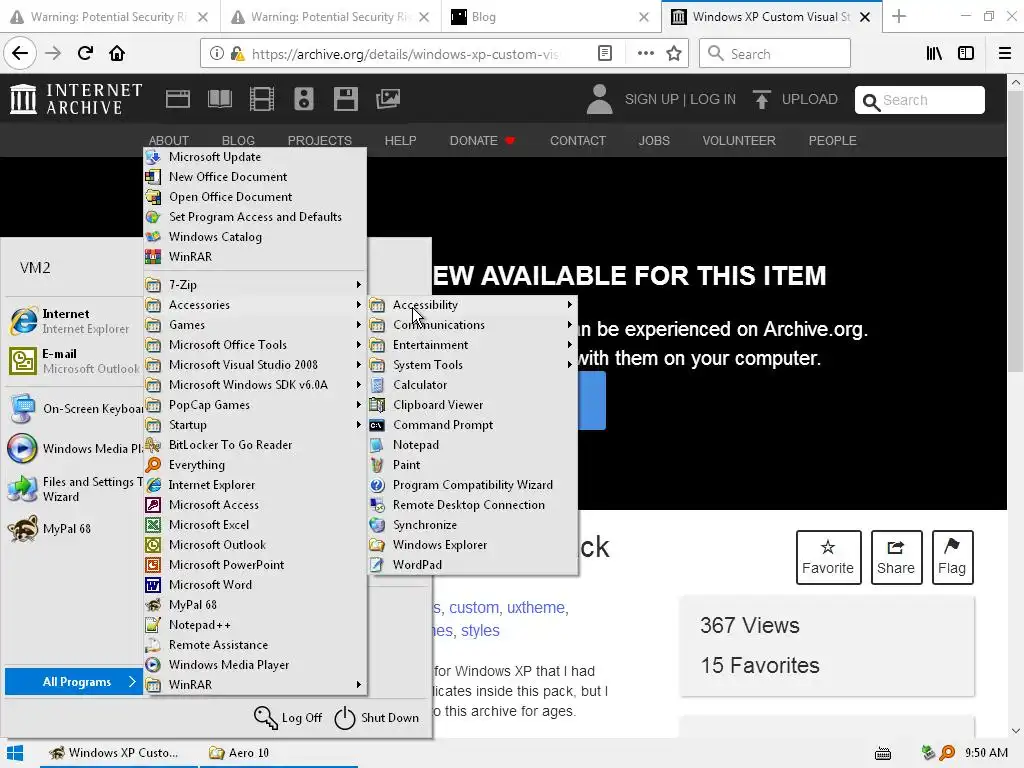This screenshot has height=768, width=1024.
Task: Click the SIGN UP link
Action: coord(651,99)
